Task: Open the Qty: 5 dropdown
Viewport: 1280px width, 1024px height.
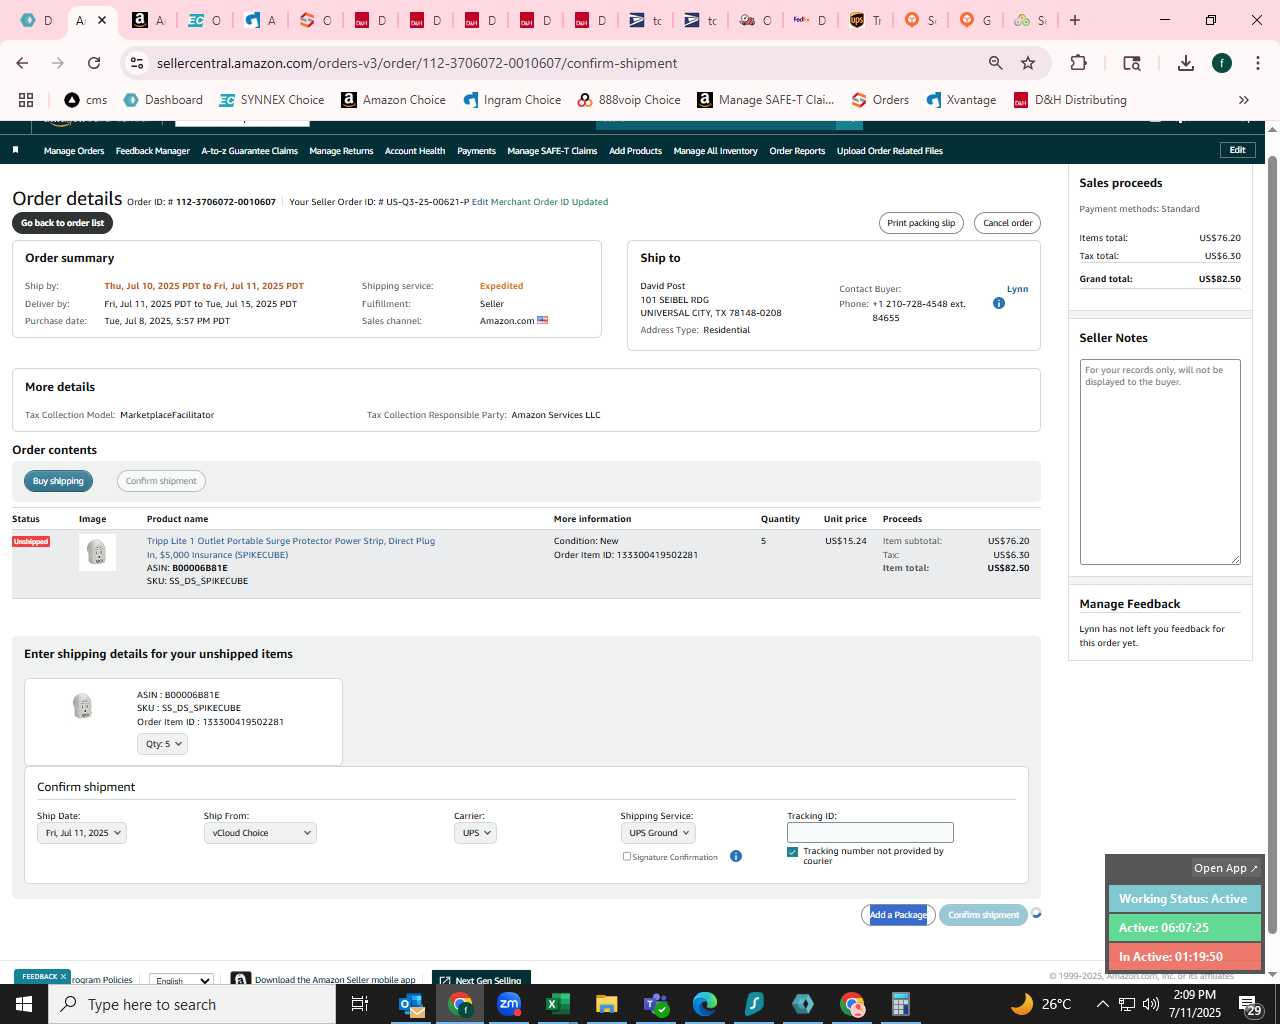Action: (162, 744)
